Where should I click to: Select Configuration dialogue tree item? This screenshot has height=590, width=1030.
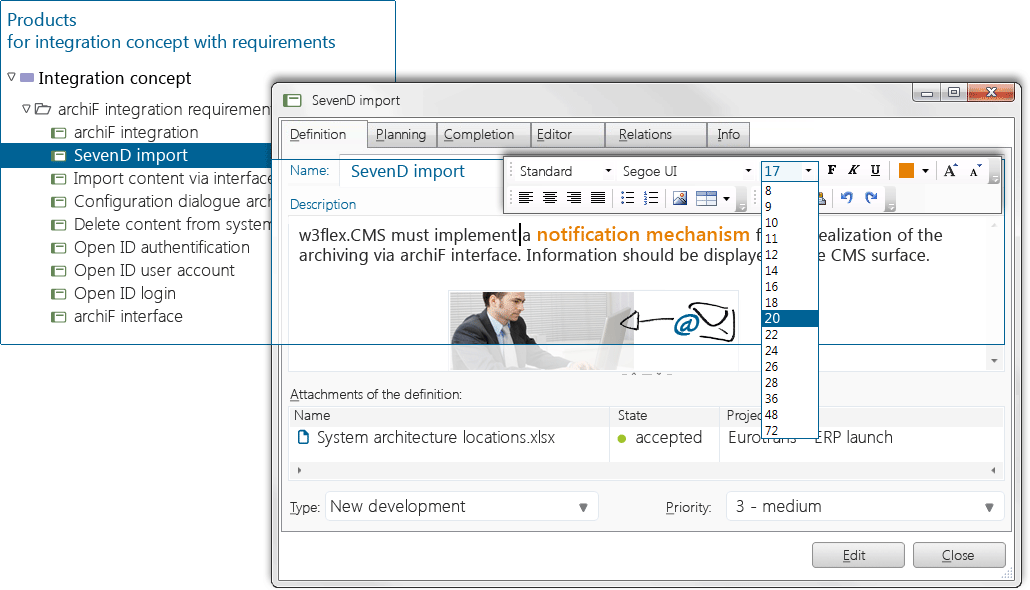click(172, 201)
